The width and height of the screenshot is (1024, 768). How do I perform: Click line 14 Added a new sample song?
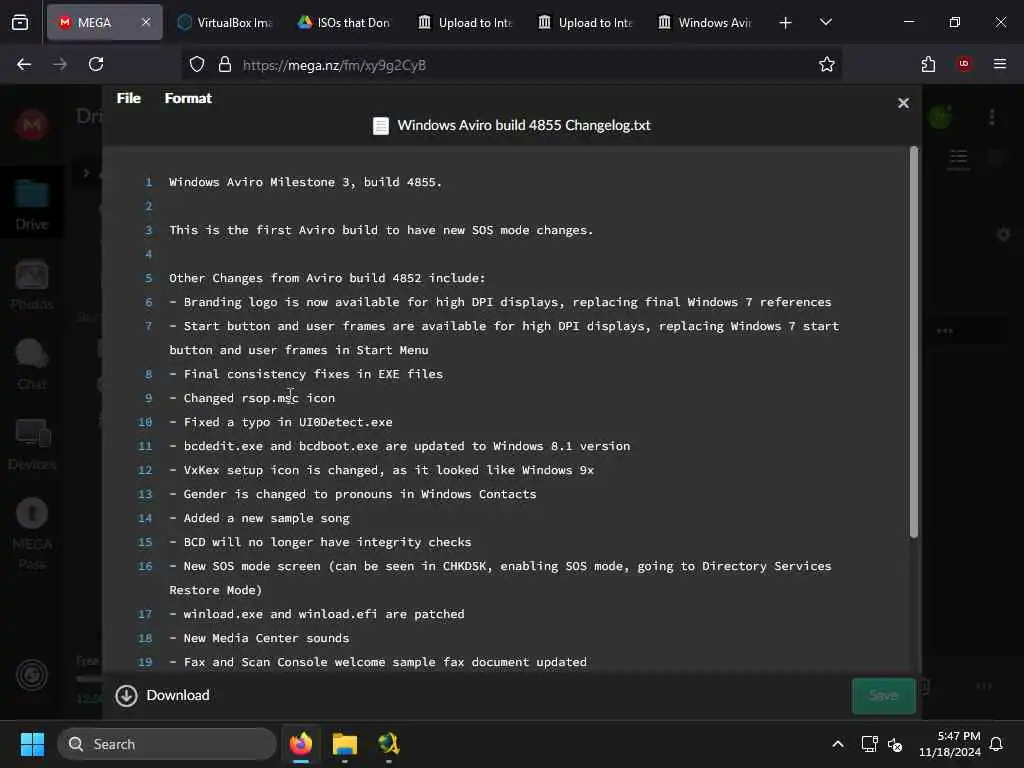[x=259, y=518]
